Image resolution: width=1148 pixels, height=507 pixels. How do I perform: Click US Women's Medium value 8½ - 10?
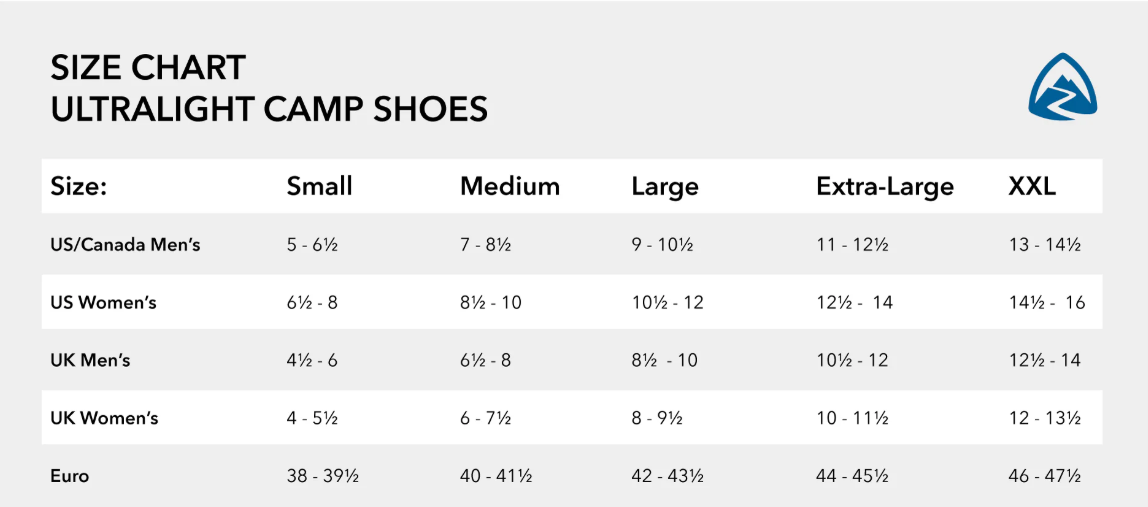click(x=490, y=302)
